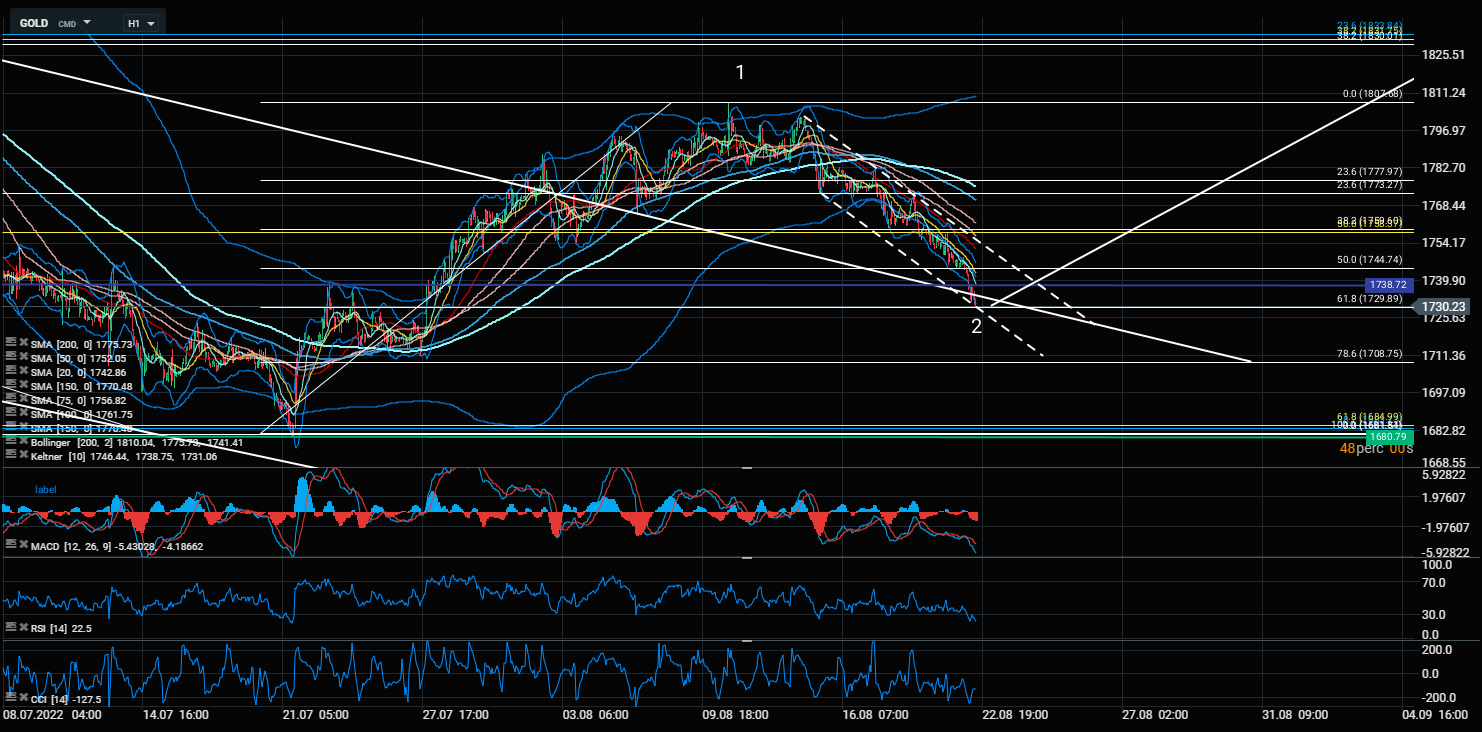Screen dimensions: 1482x732
Task: Expand the GOLD symbol dropdown
Action: pyautogui.click(x=87, y=22)
